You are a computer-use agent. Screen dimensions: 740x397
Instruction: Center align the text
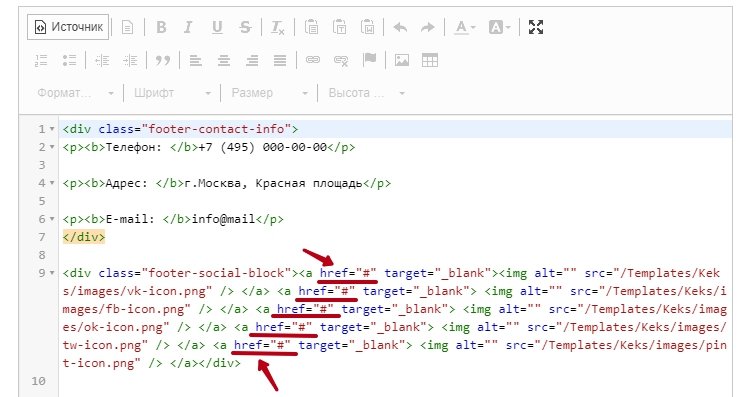tap(224, 60)
